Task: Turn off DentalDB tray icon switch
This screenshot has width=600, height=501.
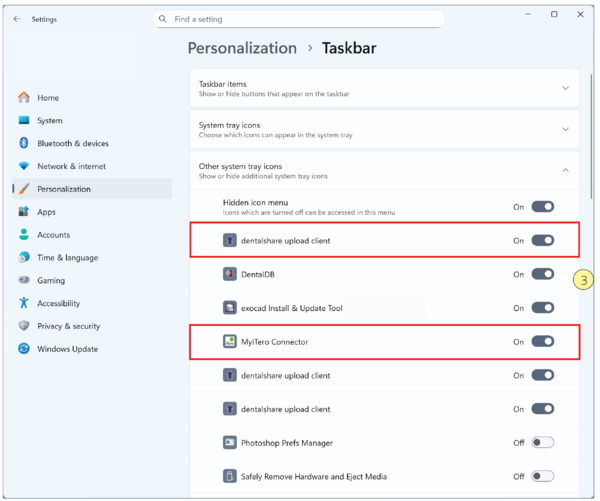Action: [x=543, y=274]
